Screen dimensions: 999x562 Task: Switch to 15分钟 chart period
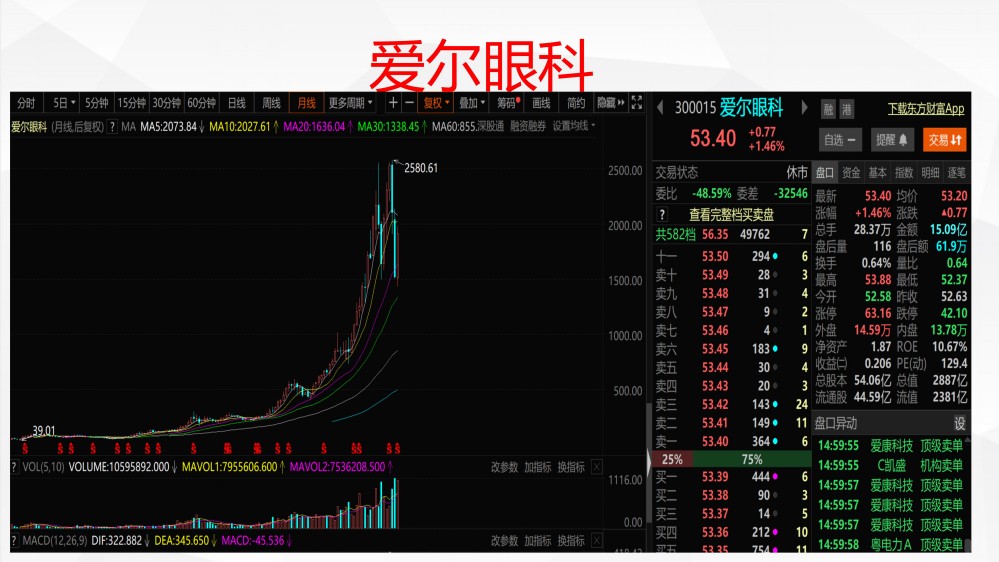coord(131,103)
